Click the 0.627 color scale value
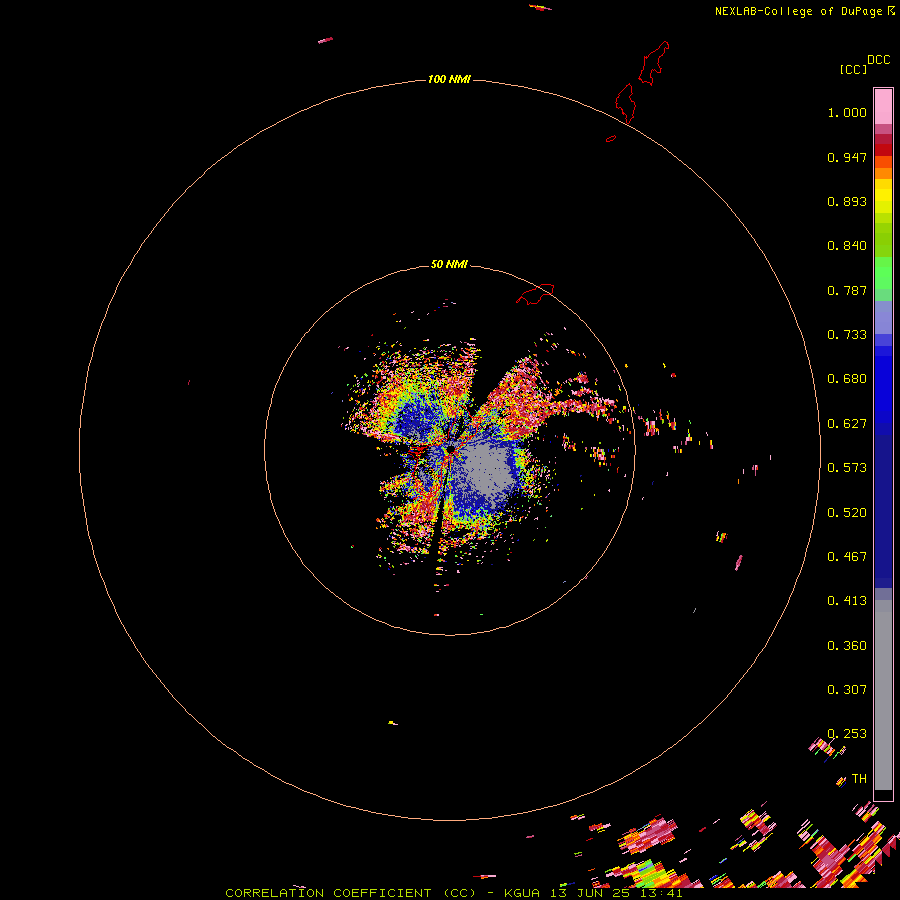 coord(847,424)
